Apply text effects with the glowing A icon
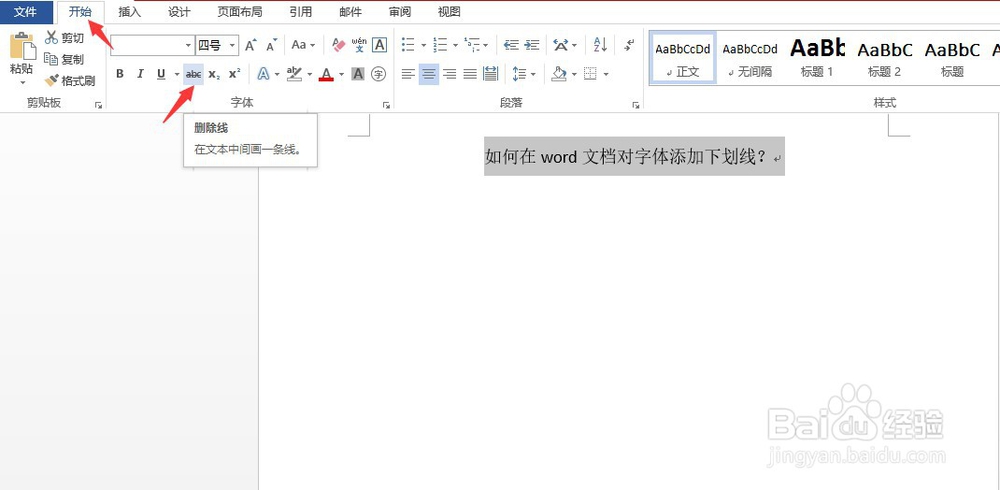The height and width of the screenshot is (490, 1000). coord(263,74)
